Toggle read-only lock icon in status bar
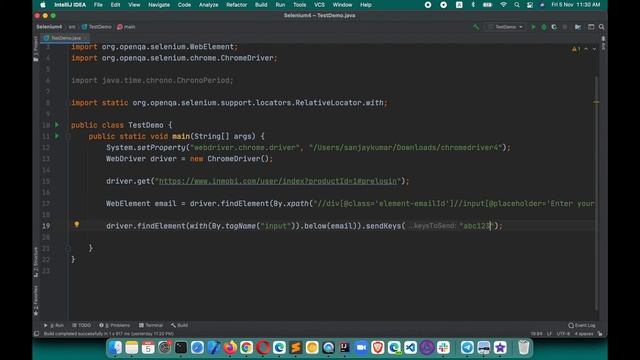 [600, 334]
